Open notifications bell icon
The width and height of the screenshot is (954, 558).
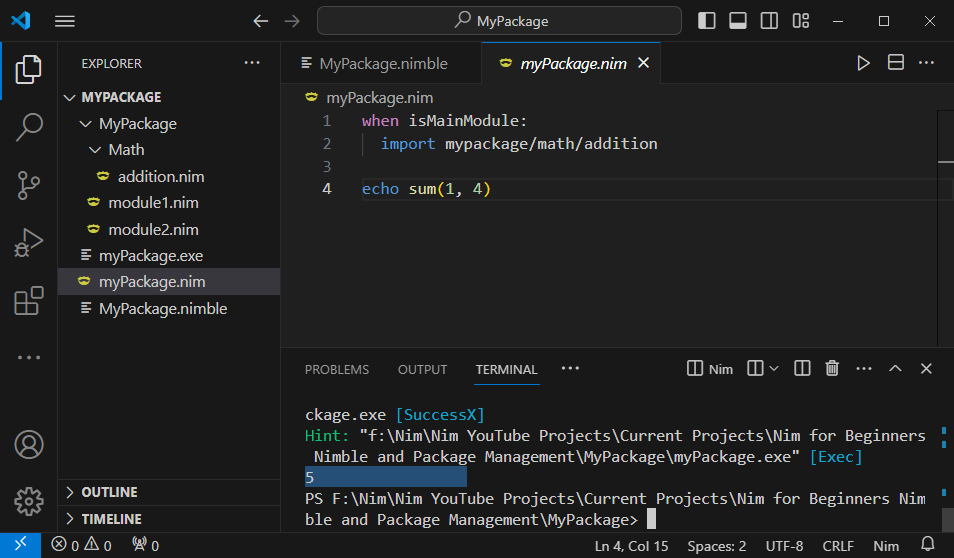927,544
